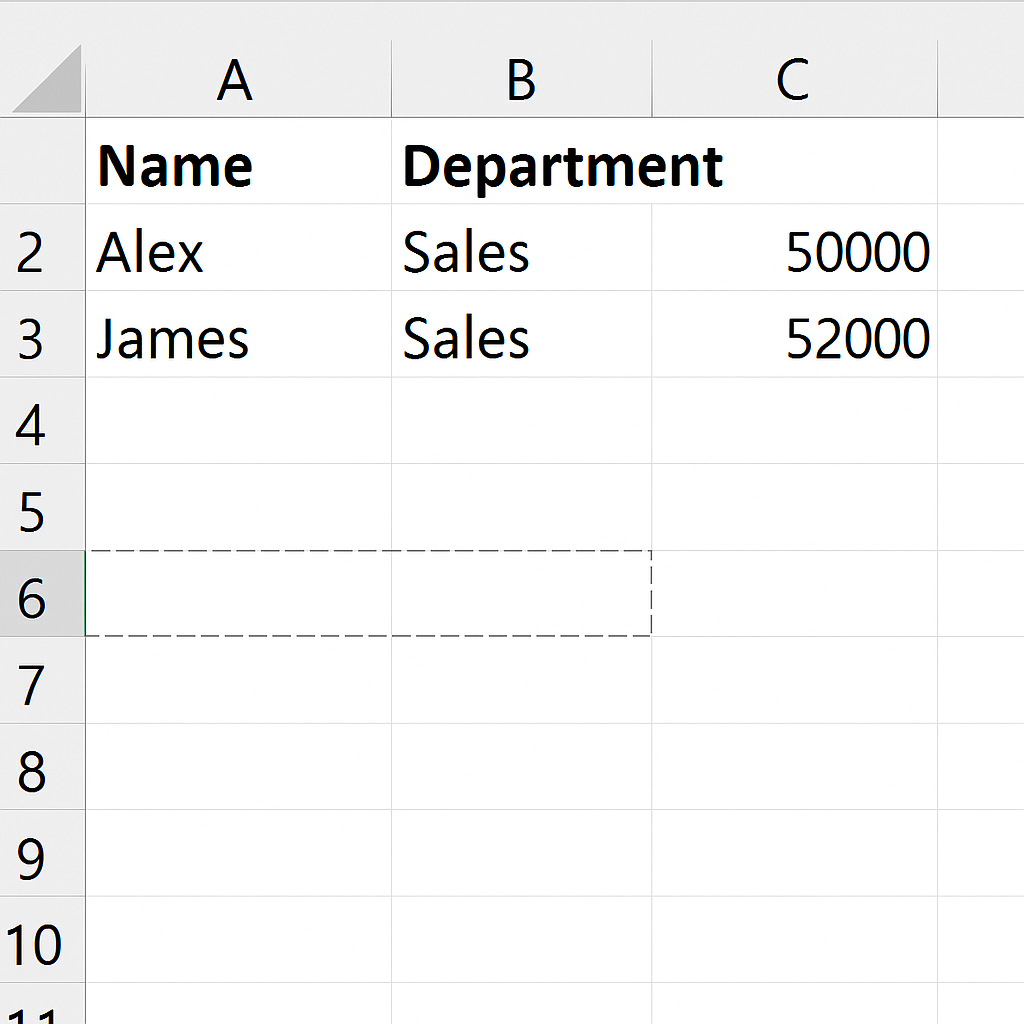The height and width of the screenshot is (1024, 1024).
Task: Click the highlighted row 6 header
Action: coord(32,598)
